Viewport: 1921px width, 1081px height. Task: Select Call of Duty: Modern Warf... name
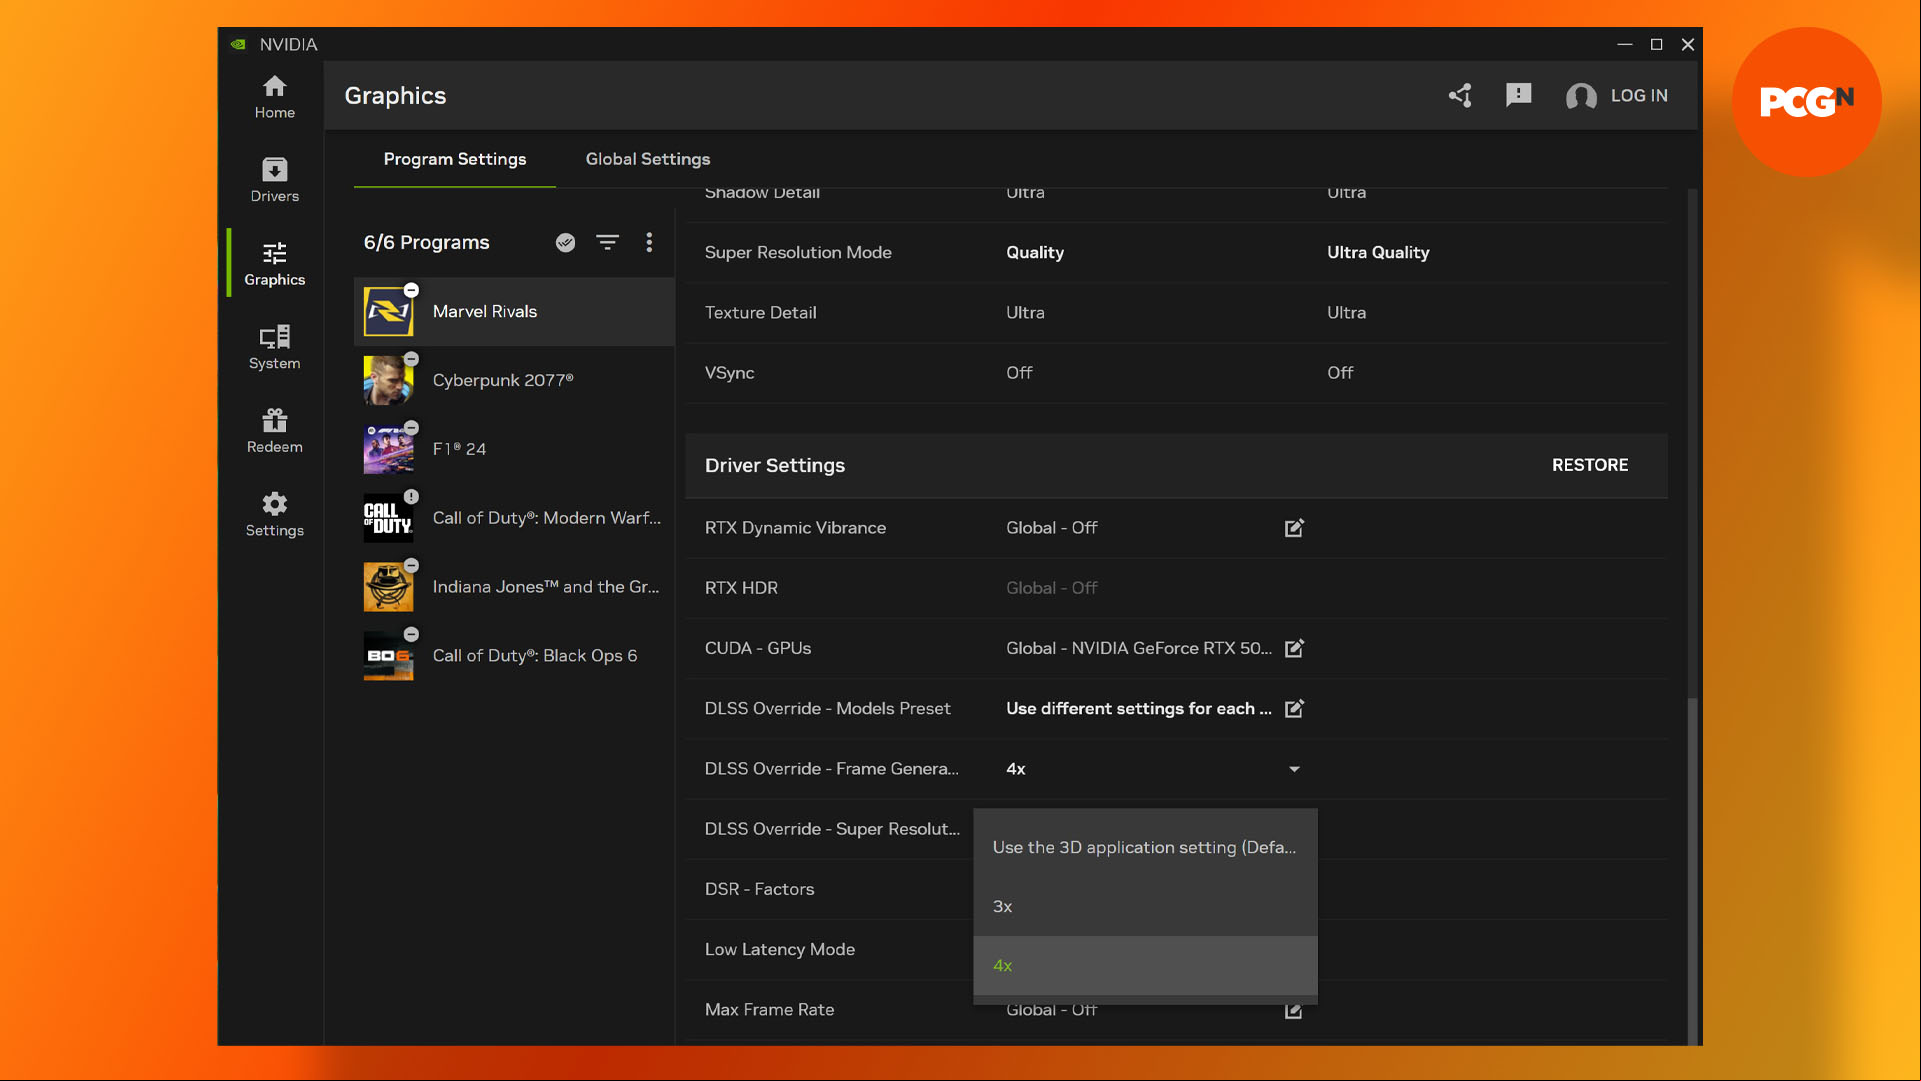pos(547,518)
